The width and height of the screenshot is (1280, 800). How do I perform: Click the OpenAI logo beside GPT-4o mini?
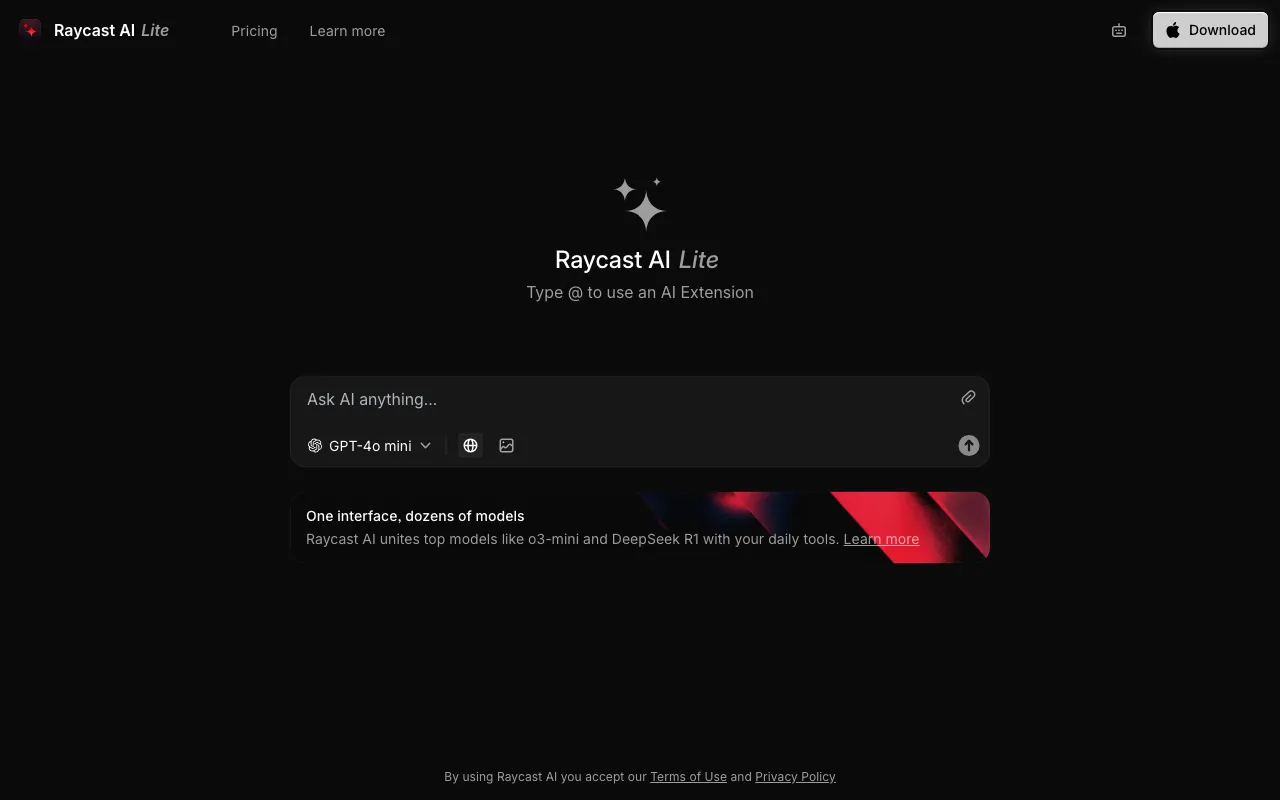click(315, 446)
